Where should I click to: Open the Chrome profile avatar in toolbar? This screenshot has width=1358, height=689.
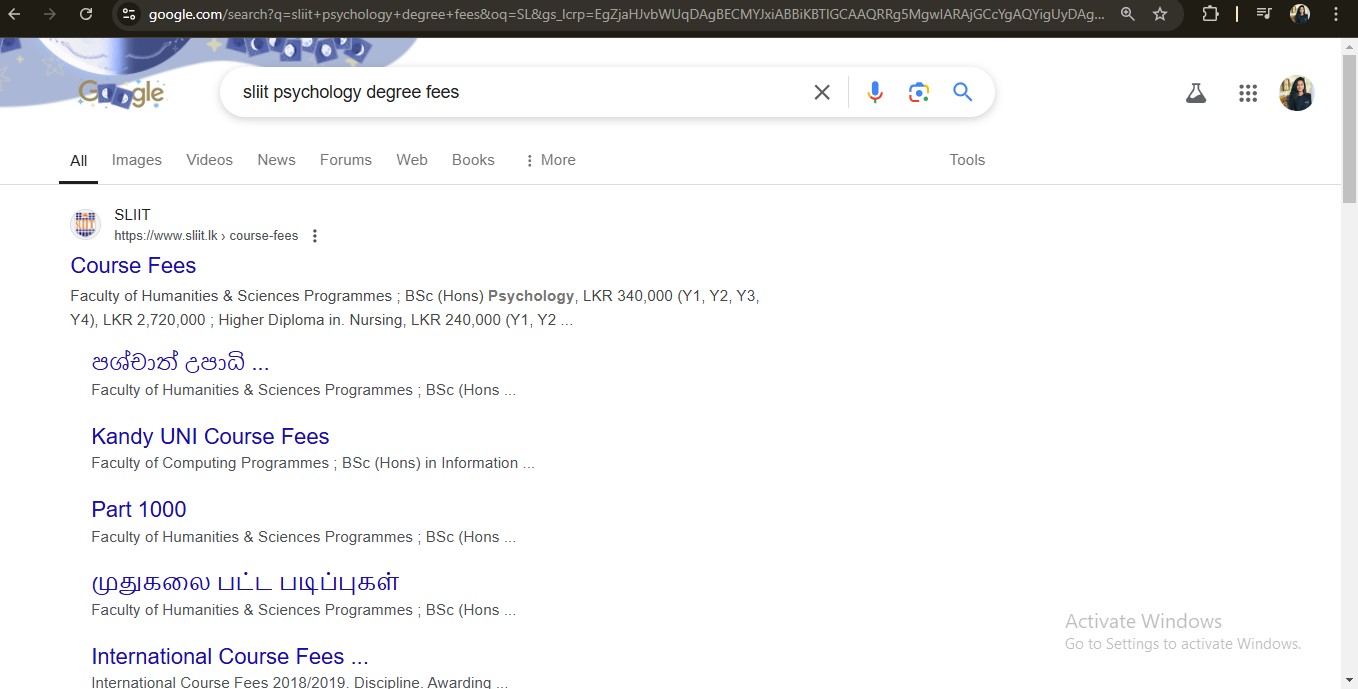click(x=1300, y=14)
